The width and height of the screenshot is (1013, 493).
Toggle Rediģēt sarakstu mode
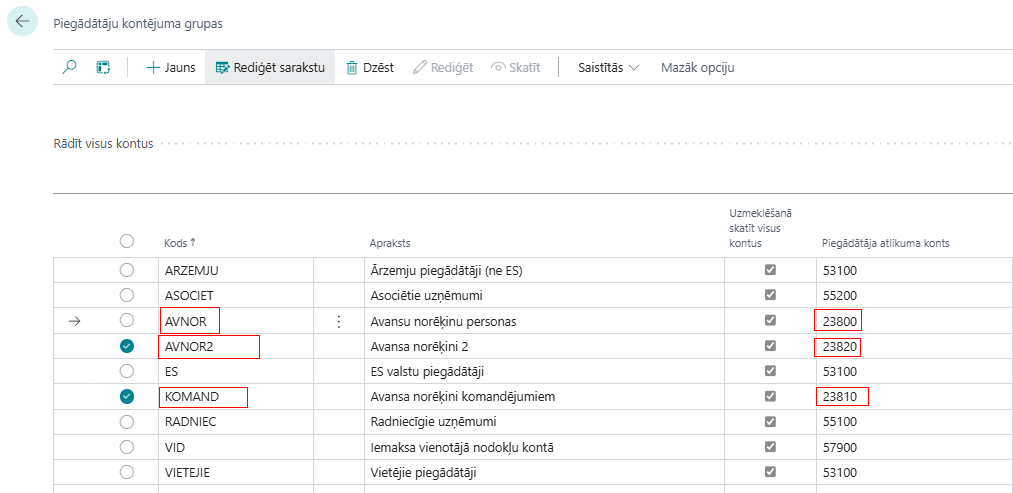(270, 67)
